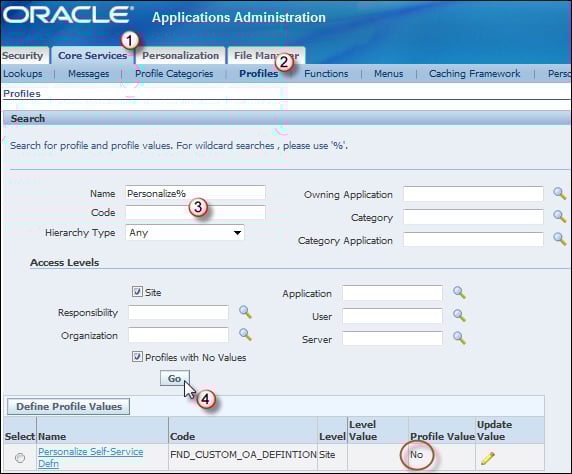Select the Personalize Self-Service Defn radio button

pyautogui.click(x=20, y=458)
